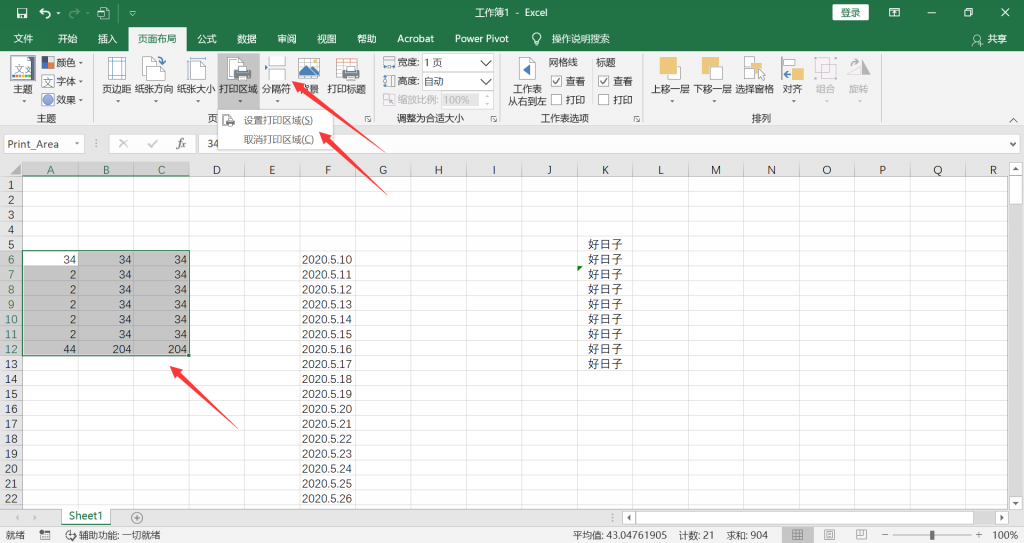The image size is (1024, 543).
Task: Switch to Page Break Preview icon
Action: pos(861,535)
